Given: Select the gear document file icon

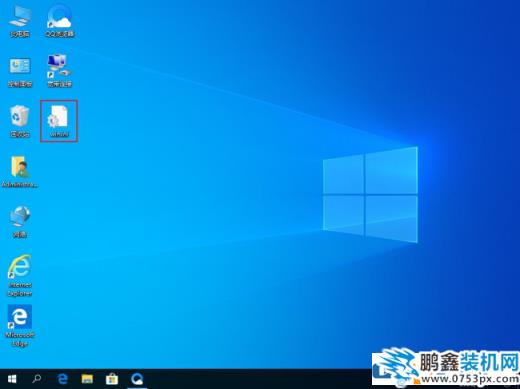Looking at the screenshot, I should (59, 121).
